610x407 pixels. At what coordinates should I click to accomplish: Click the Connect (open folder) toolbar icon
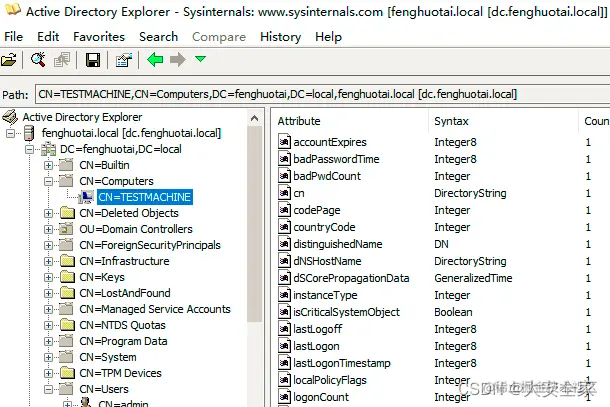tap(9, 60)
